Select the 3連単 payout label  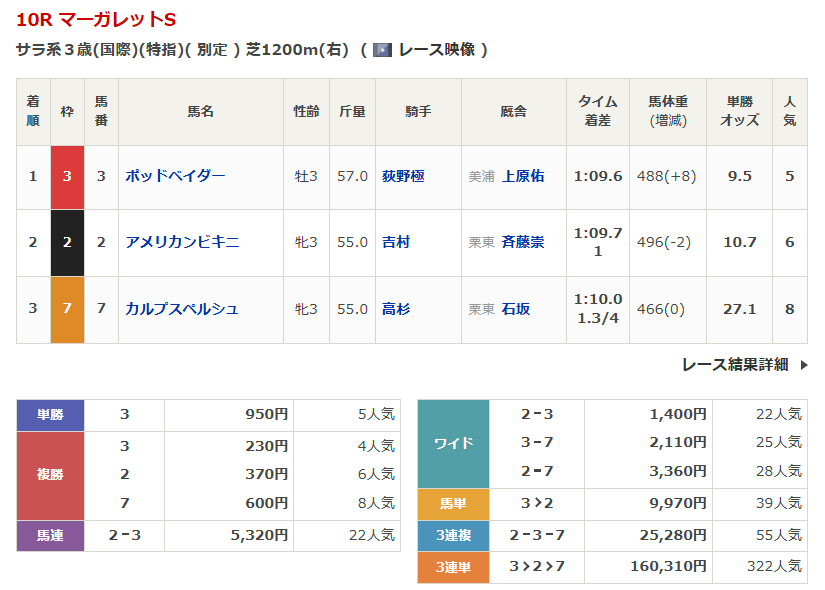click(x=453, y=567)
